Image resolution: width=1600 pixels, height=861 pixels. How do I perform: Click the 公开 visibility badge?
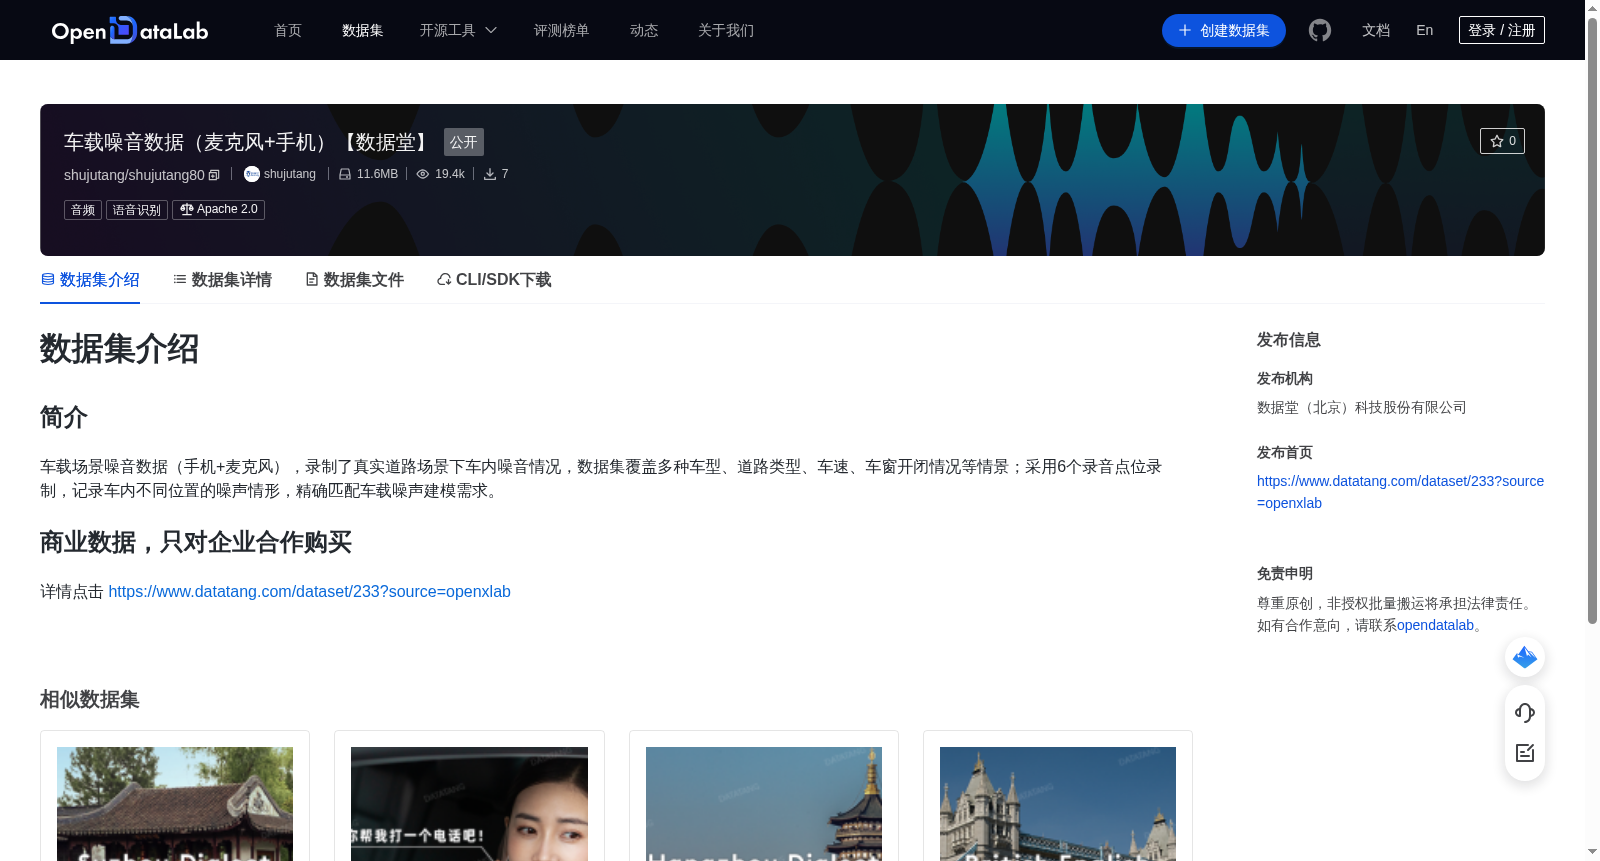click(x=464, y=142)
